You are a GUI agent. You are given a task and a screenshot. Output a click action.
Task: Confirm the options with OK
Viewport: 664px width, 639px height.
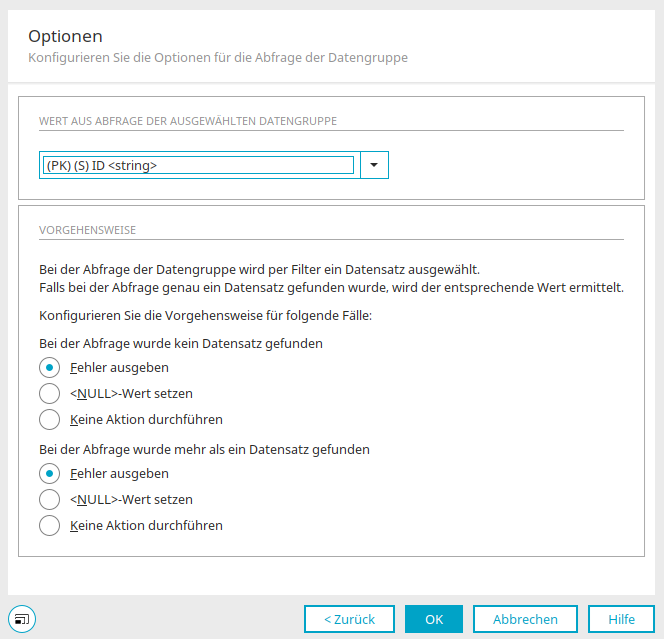tap(434, 619)
